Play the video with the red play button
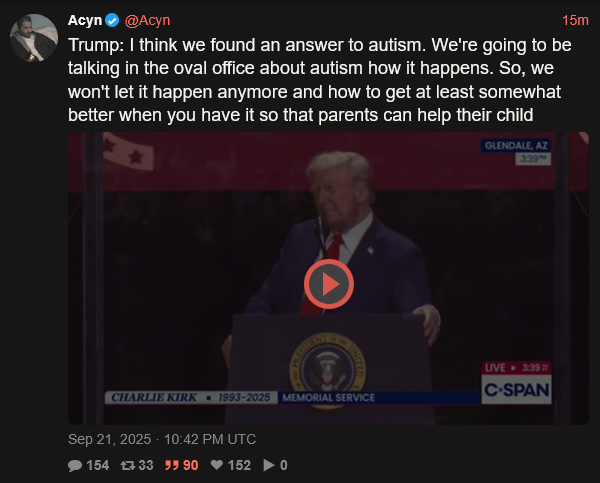600x483 pixels. coord(329,284)
